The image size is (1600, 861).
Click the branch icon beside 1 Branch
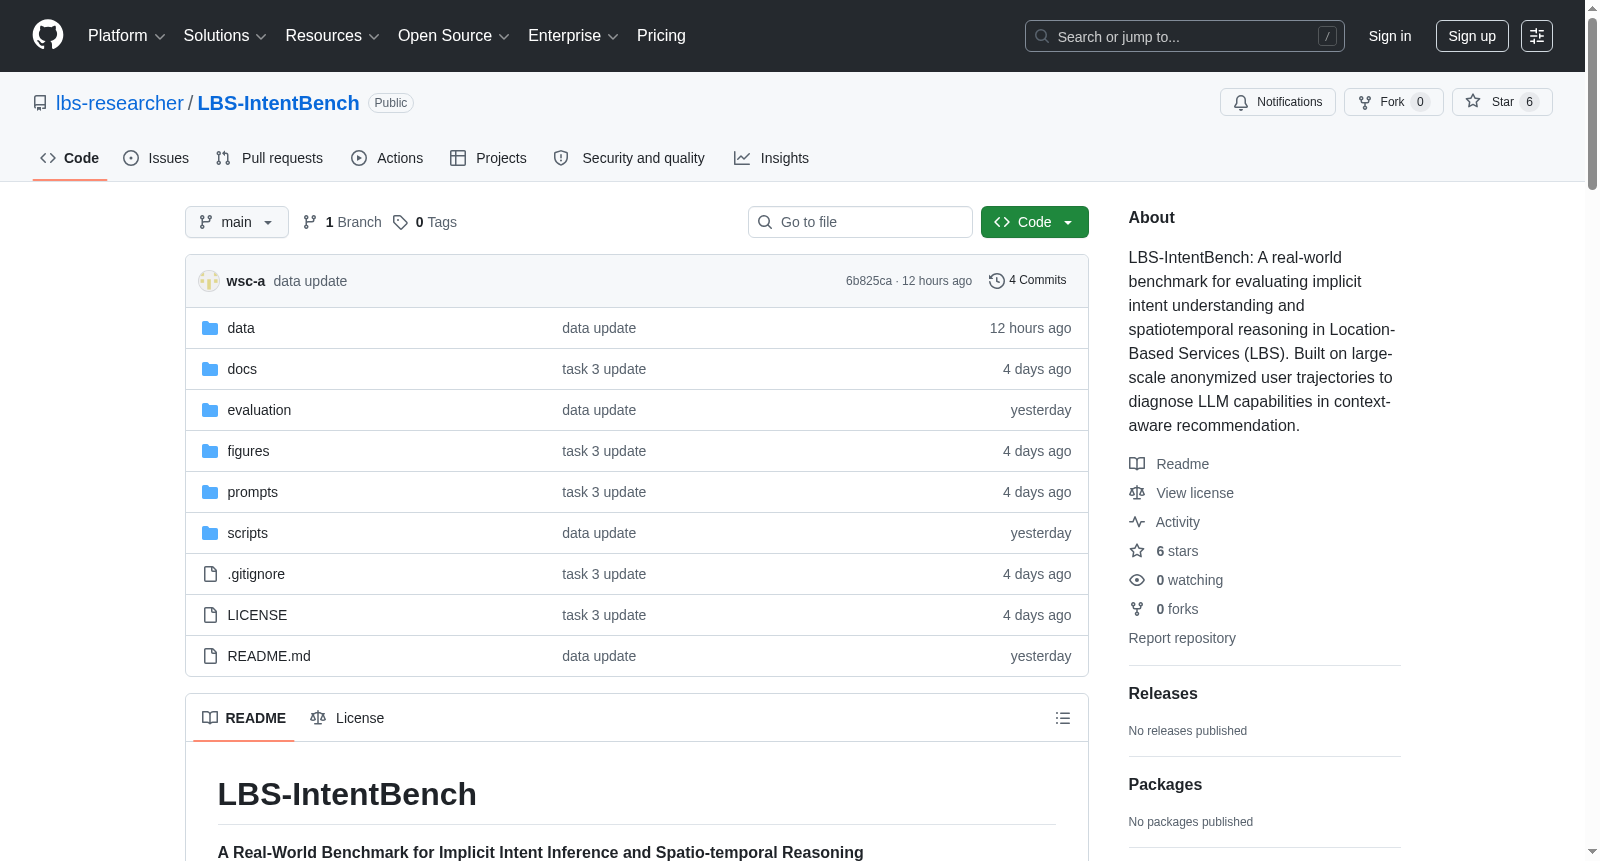[x=310, y=222]
